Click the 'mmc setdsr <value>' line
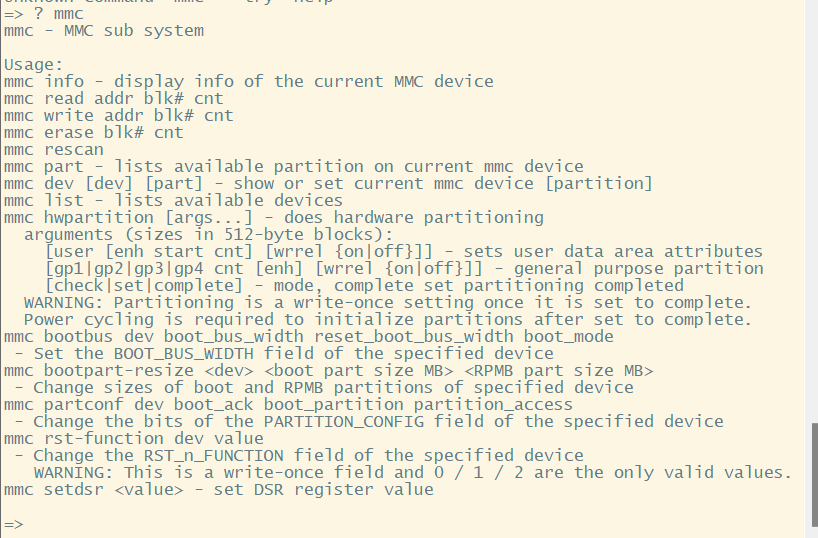The image size is (818, 538). (x=218, y=489)
